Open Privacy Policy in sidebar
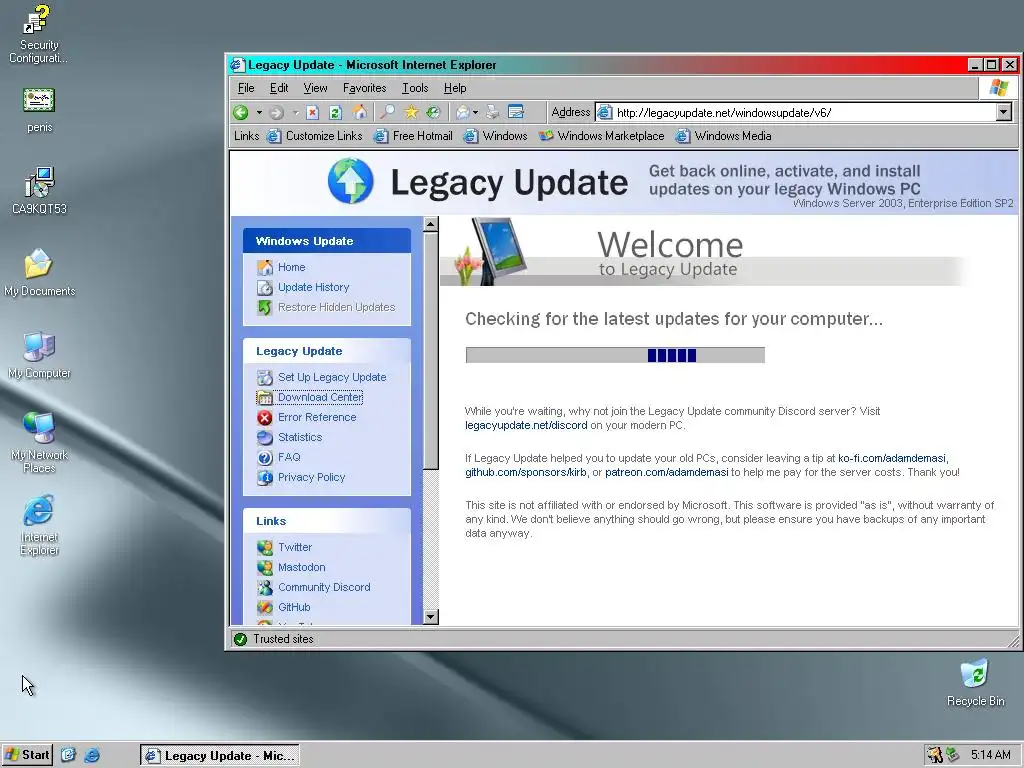This screenshot has height=768, width=1024. coord(312,477)
